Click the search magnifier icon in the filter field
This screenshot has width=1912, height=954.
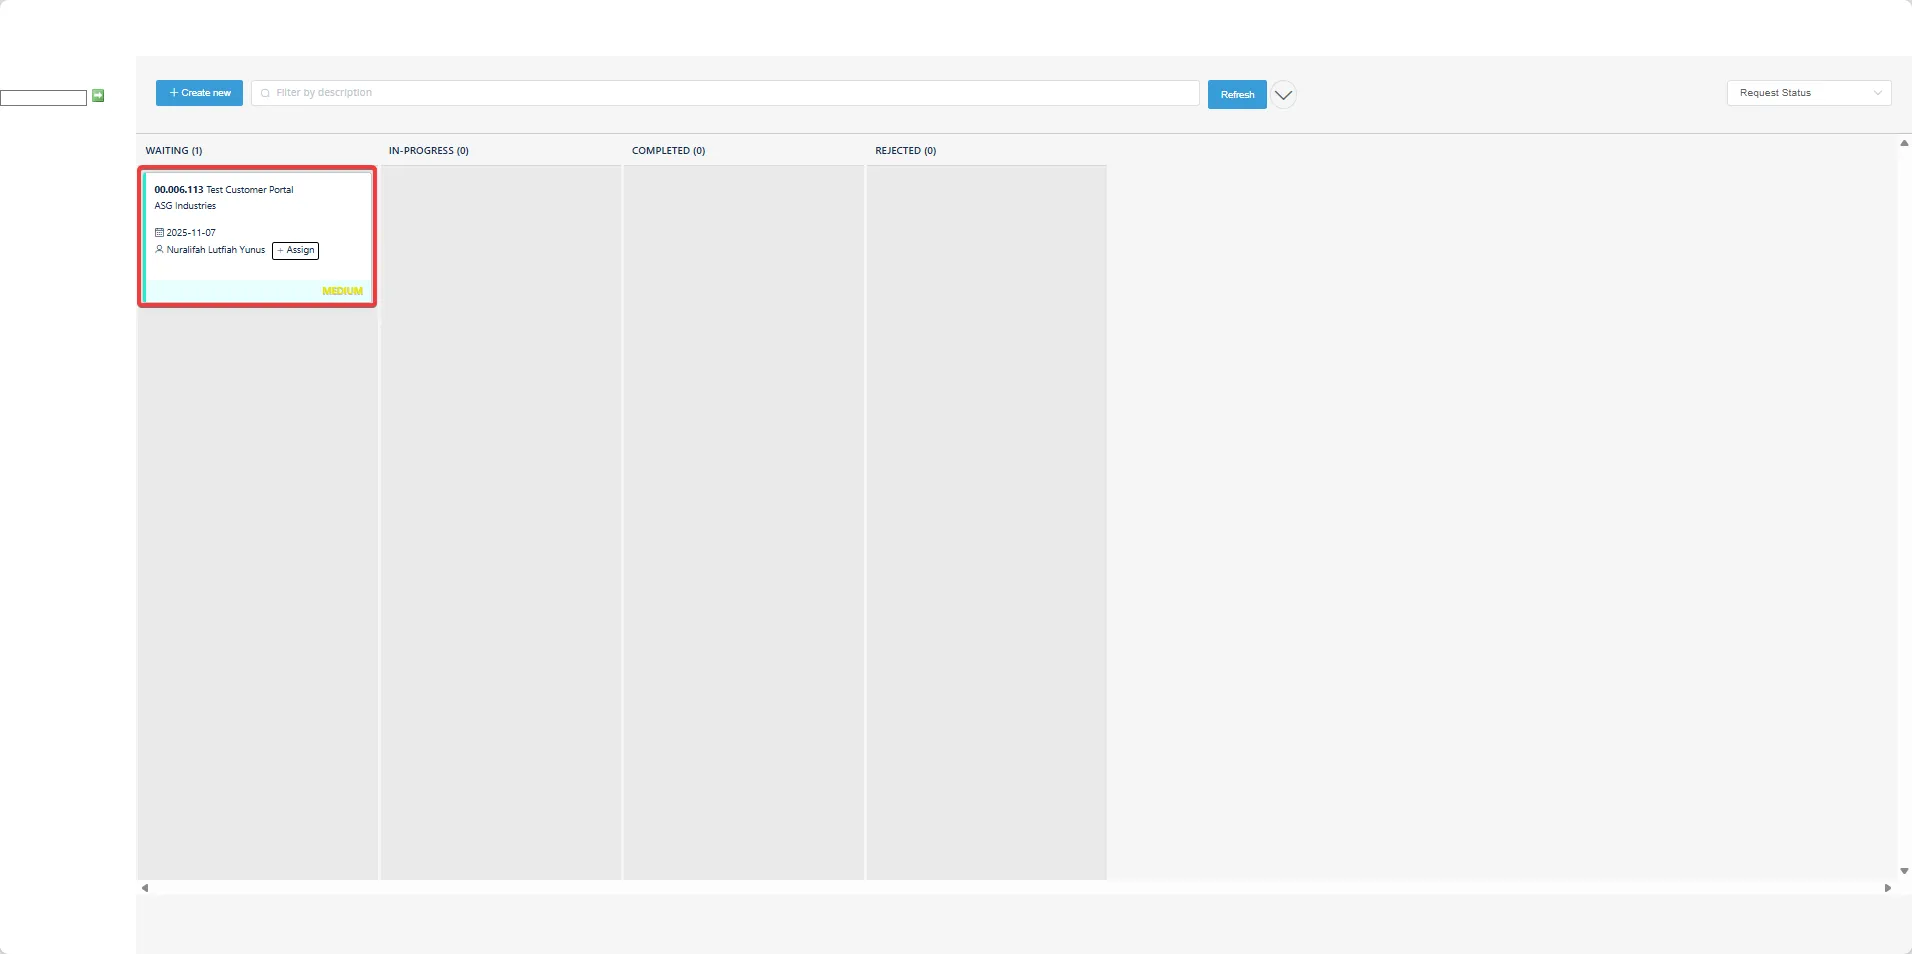[263, 92]
